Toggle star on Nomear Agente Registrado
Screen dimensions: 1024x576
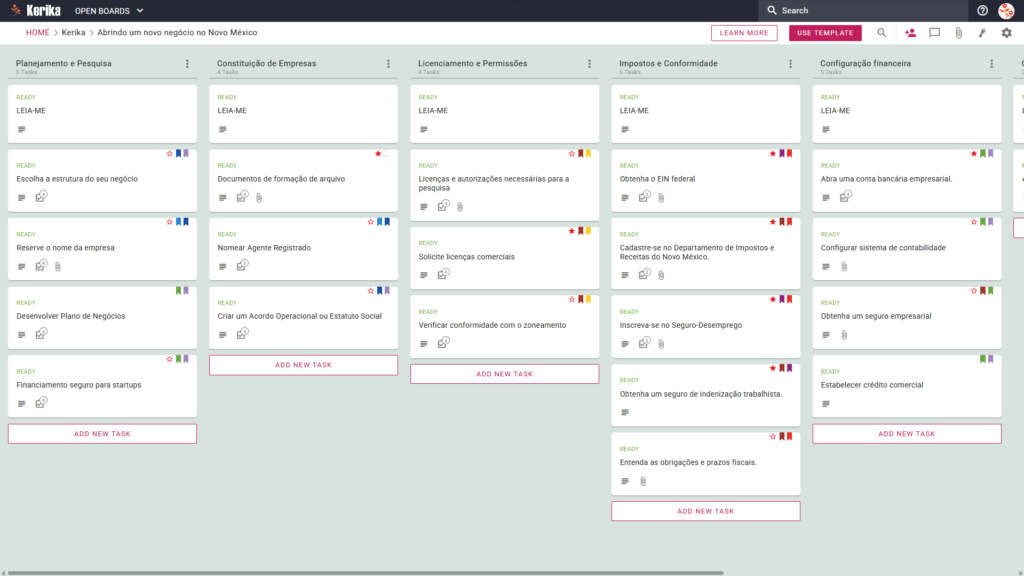click(x=371, y=222)
